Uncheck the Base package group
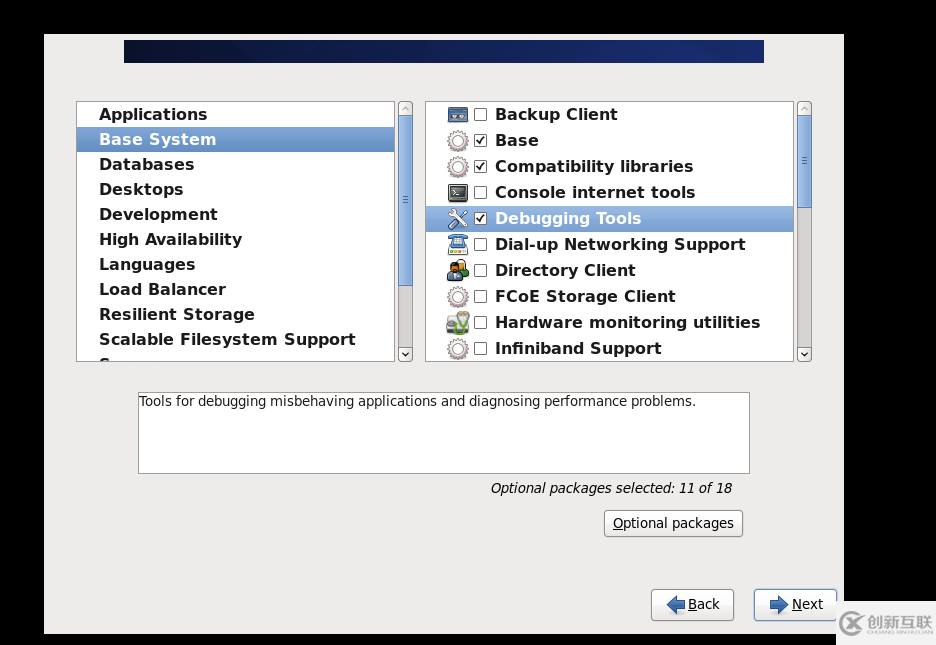The height and width of the screenshot is (645, 936). 481,141
